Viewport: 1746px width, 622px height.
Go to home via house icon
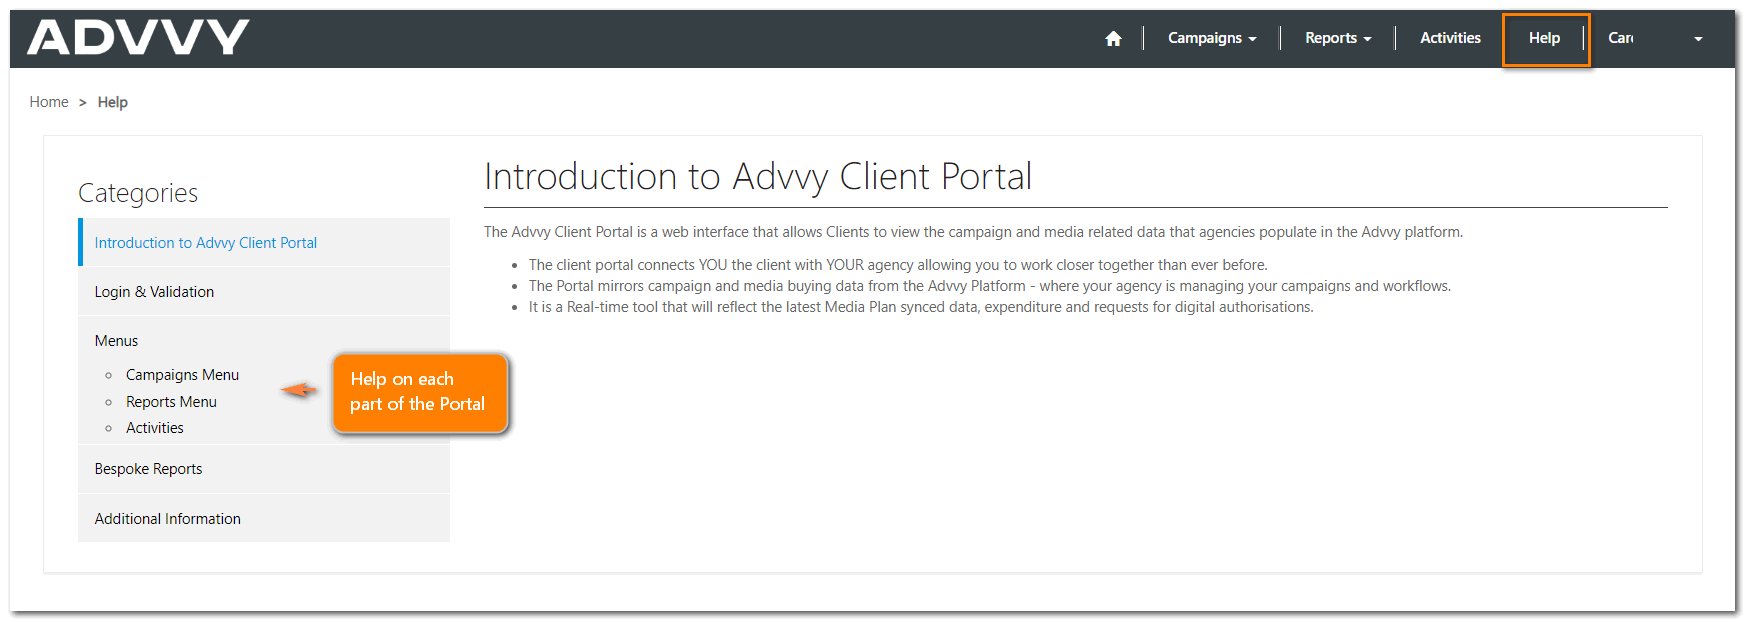click(x=1113, y=38)
